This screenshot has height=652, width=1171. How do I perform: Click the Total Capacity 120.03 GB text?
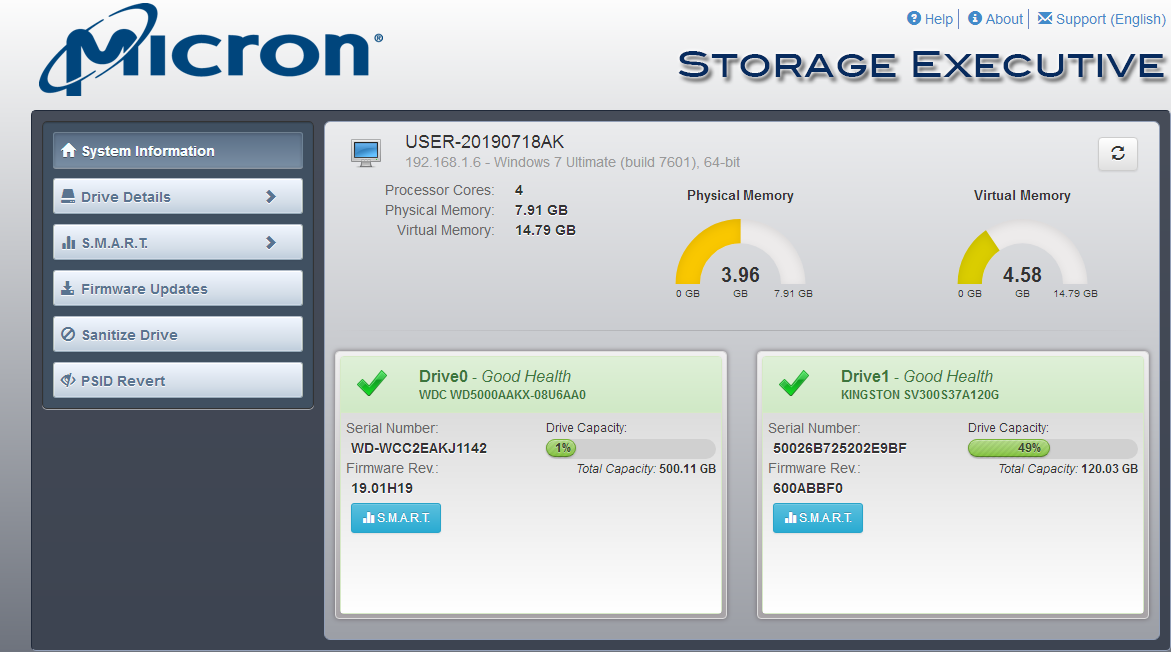pos(1069,469)
